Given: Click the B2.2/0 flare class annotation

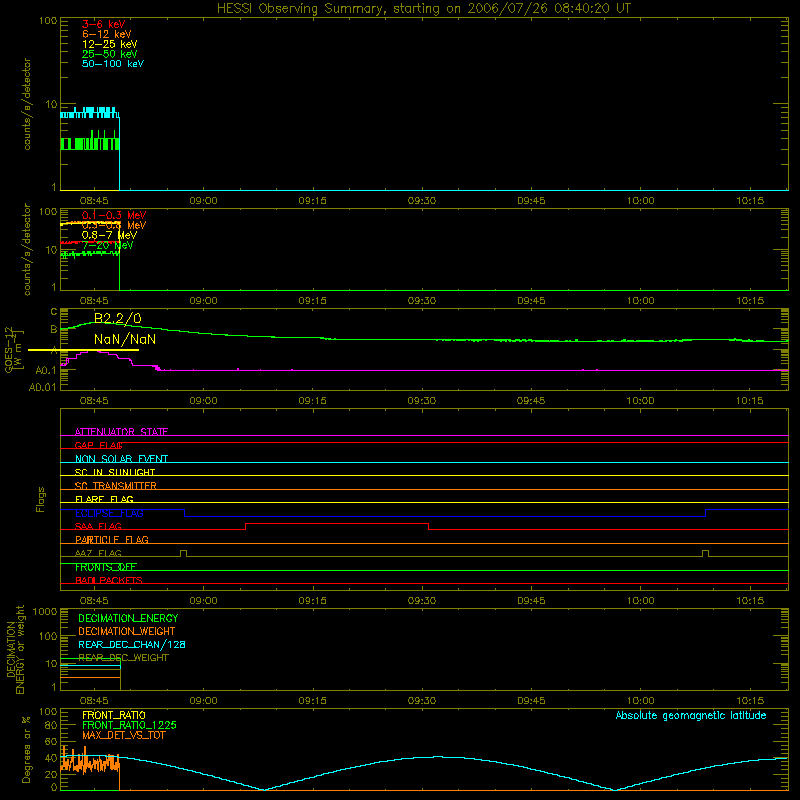Looking at the screenshot, I should click(117, 318).
